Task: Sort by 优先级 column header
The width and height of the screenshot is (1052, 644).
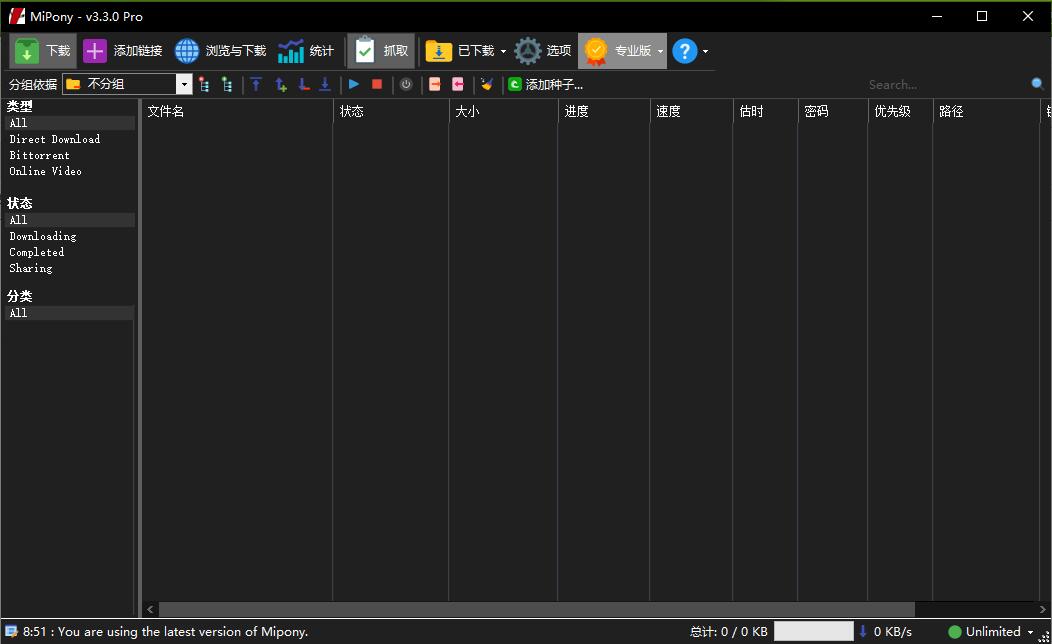Action: tap(900, 111)
